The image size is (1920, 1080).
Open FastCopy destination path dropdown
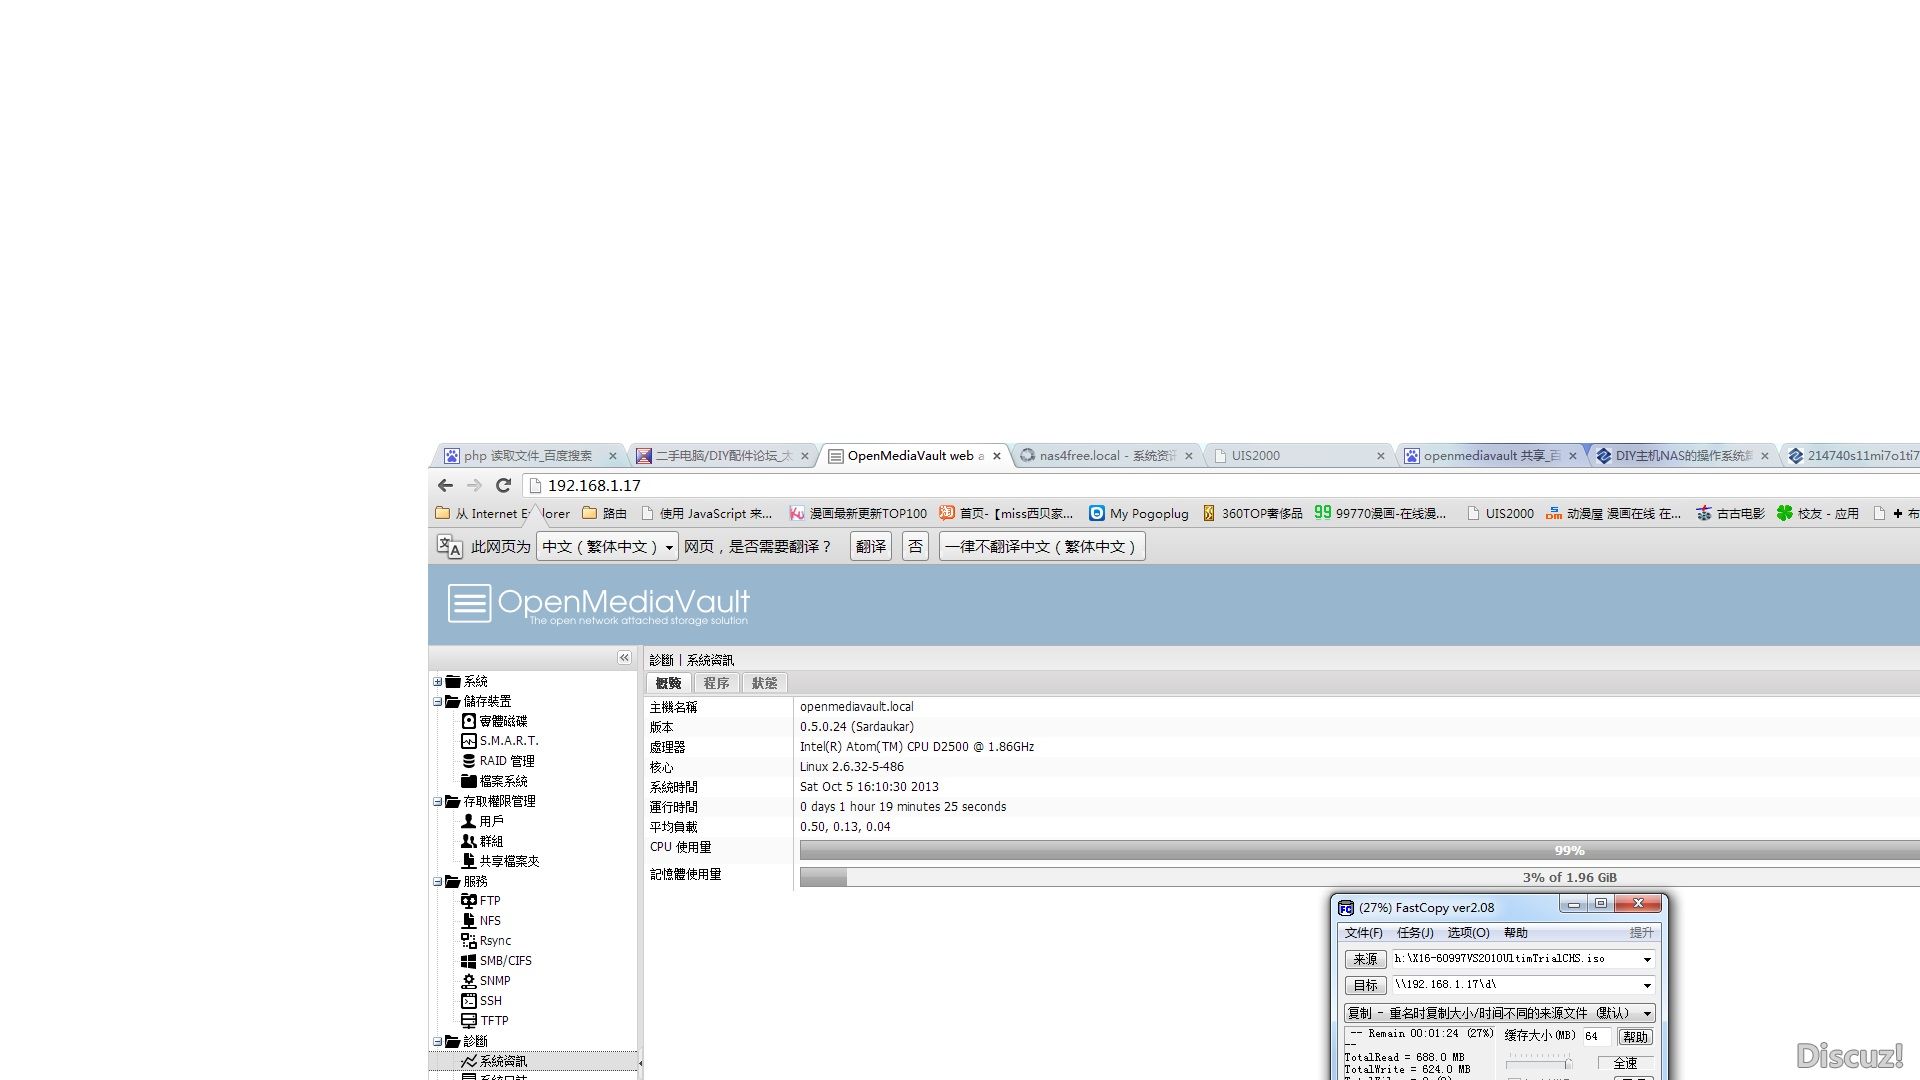(1647, 986)
